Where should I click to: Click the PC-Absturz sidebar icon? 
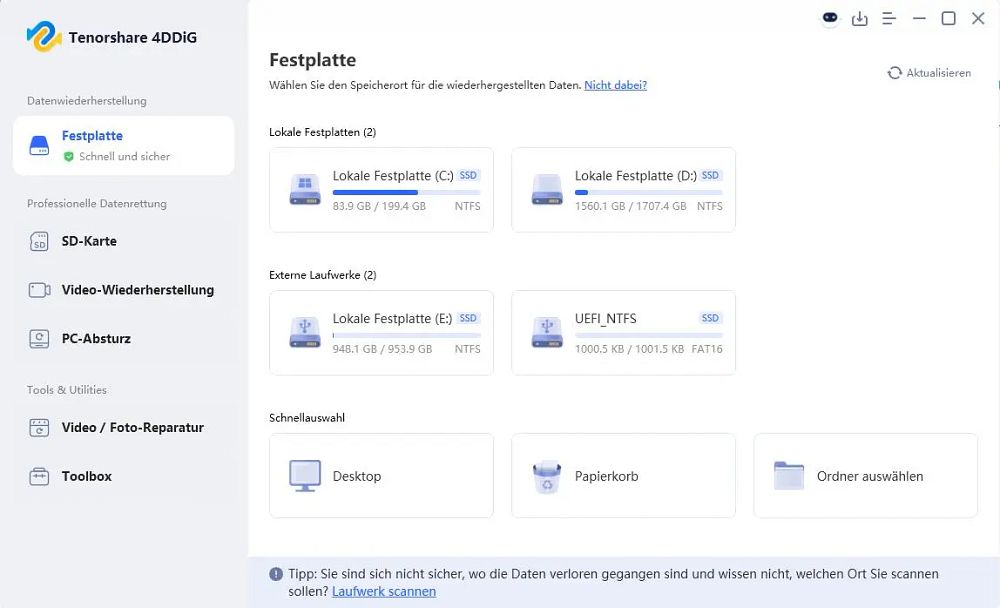tap(39, 339)
